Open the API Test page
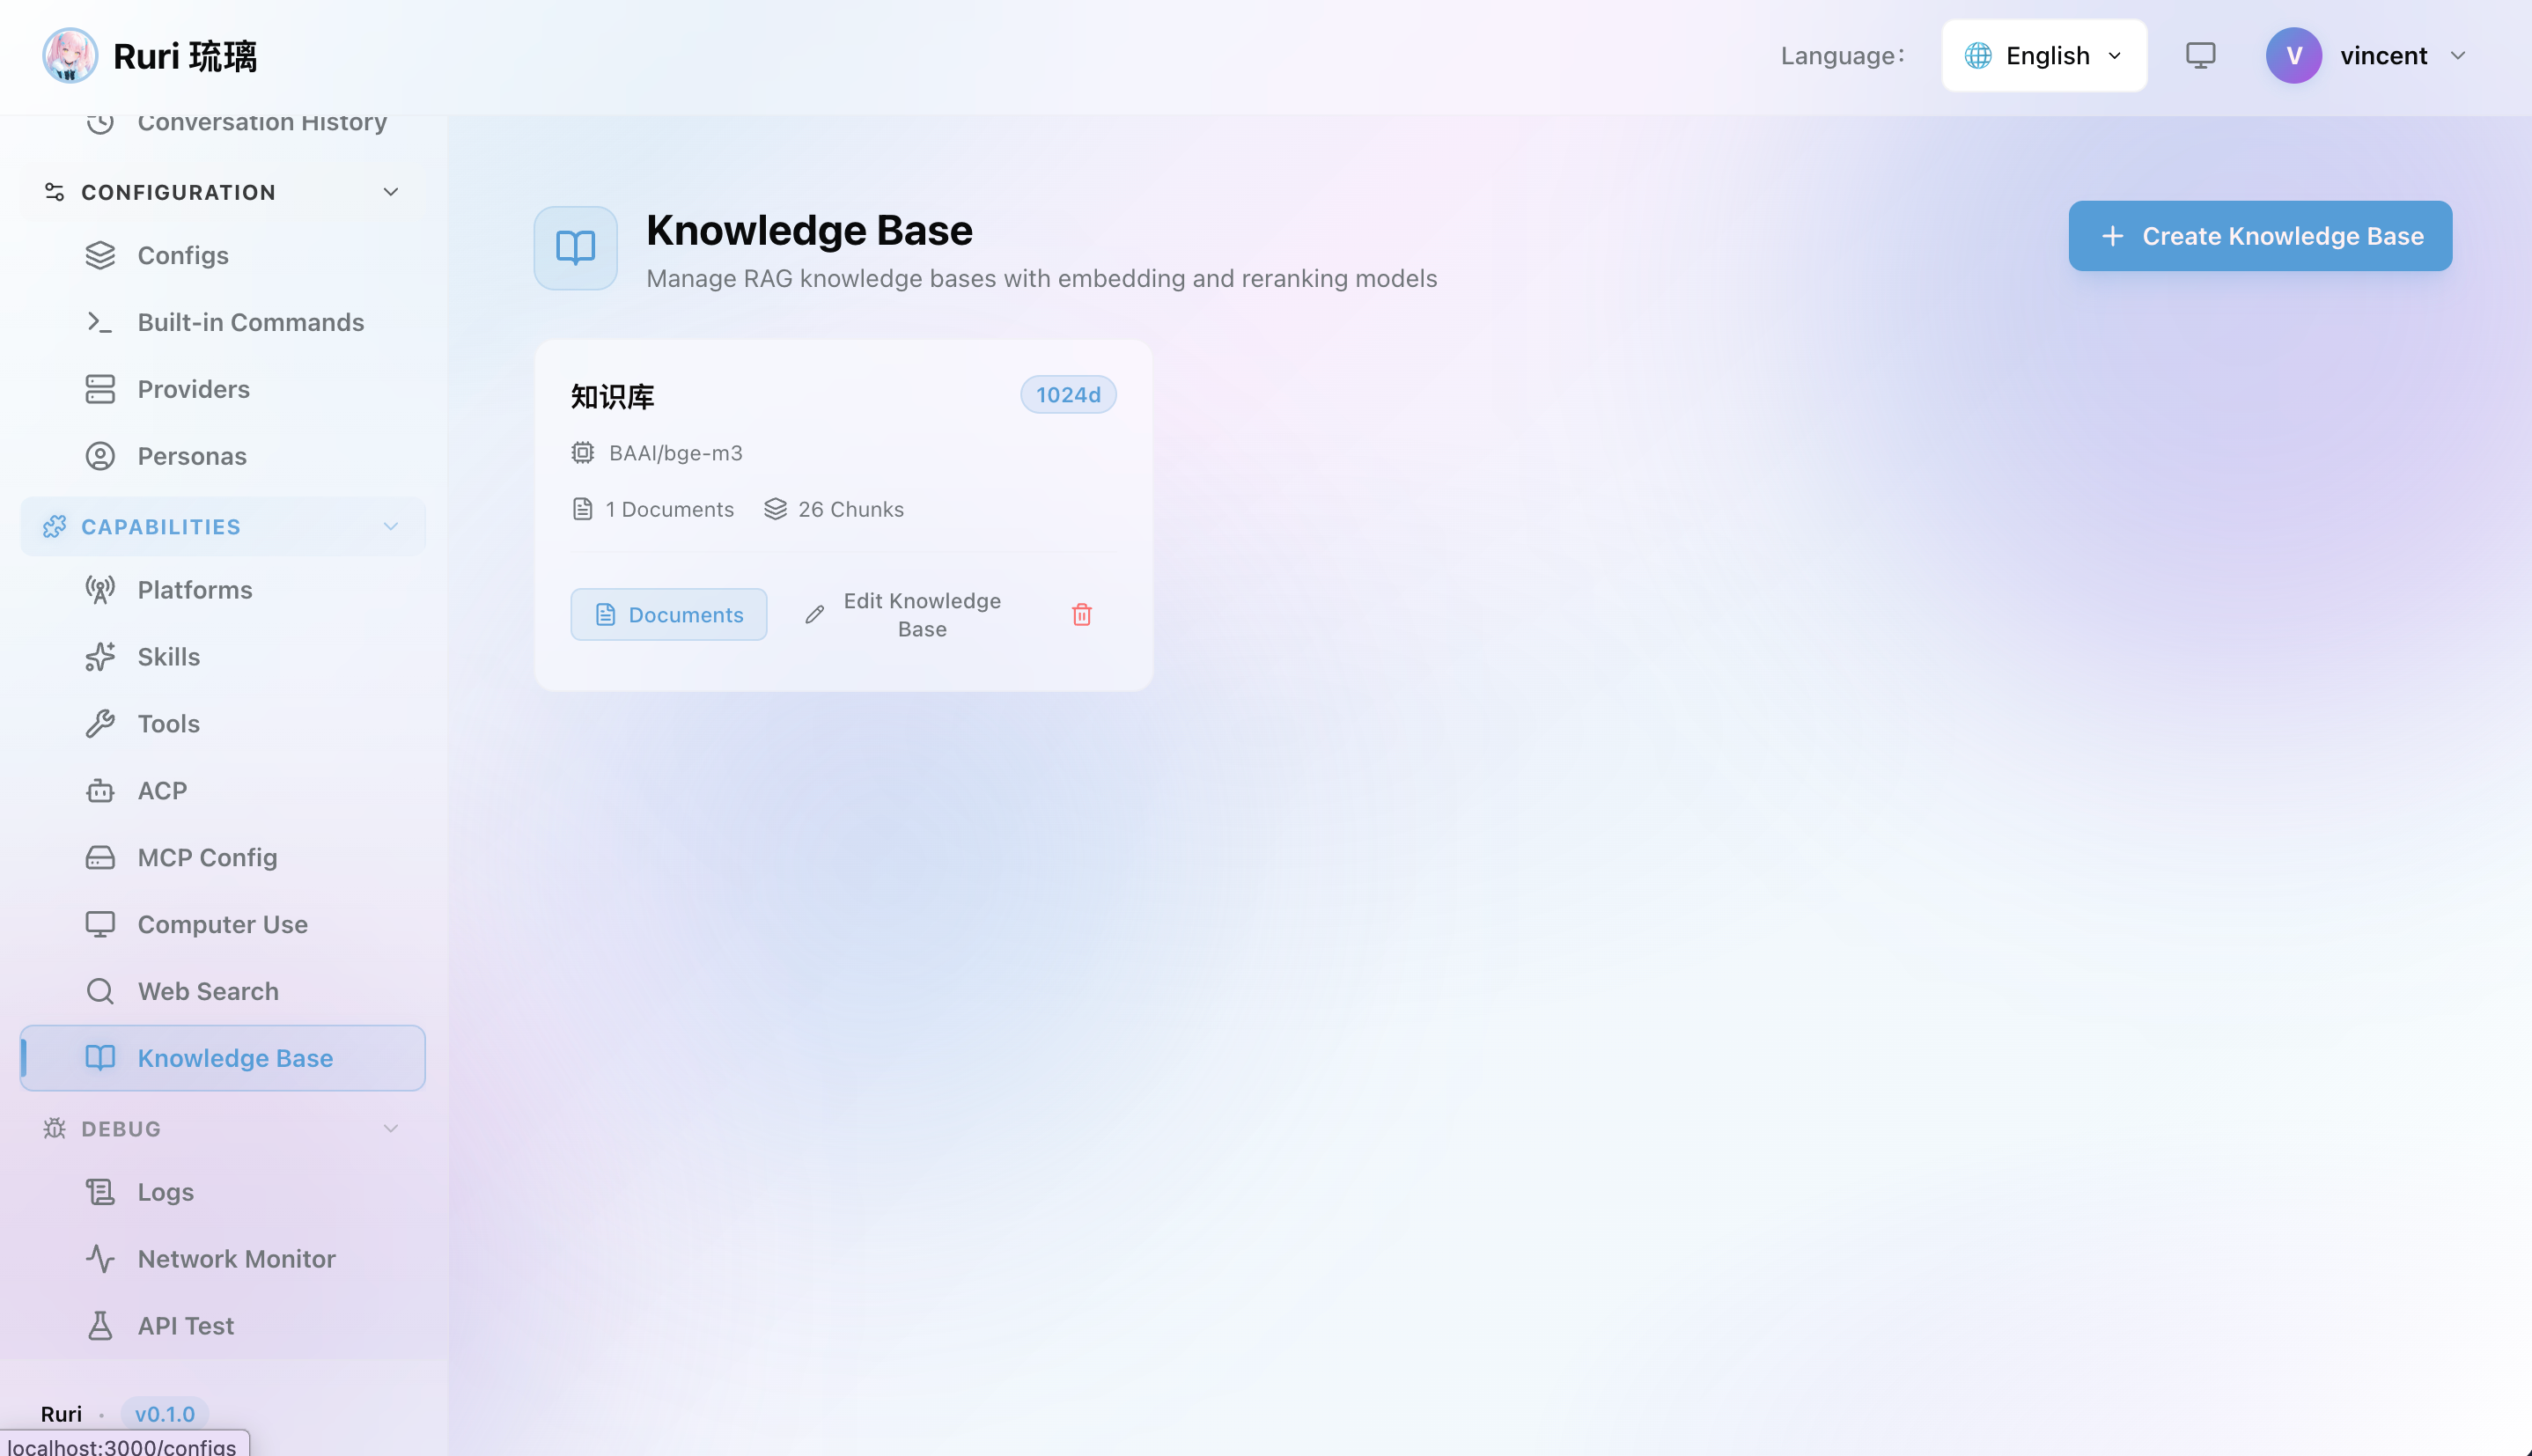Viewport: 2532px width, 1456px height. (x=223, y=1326)
